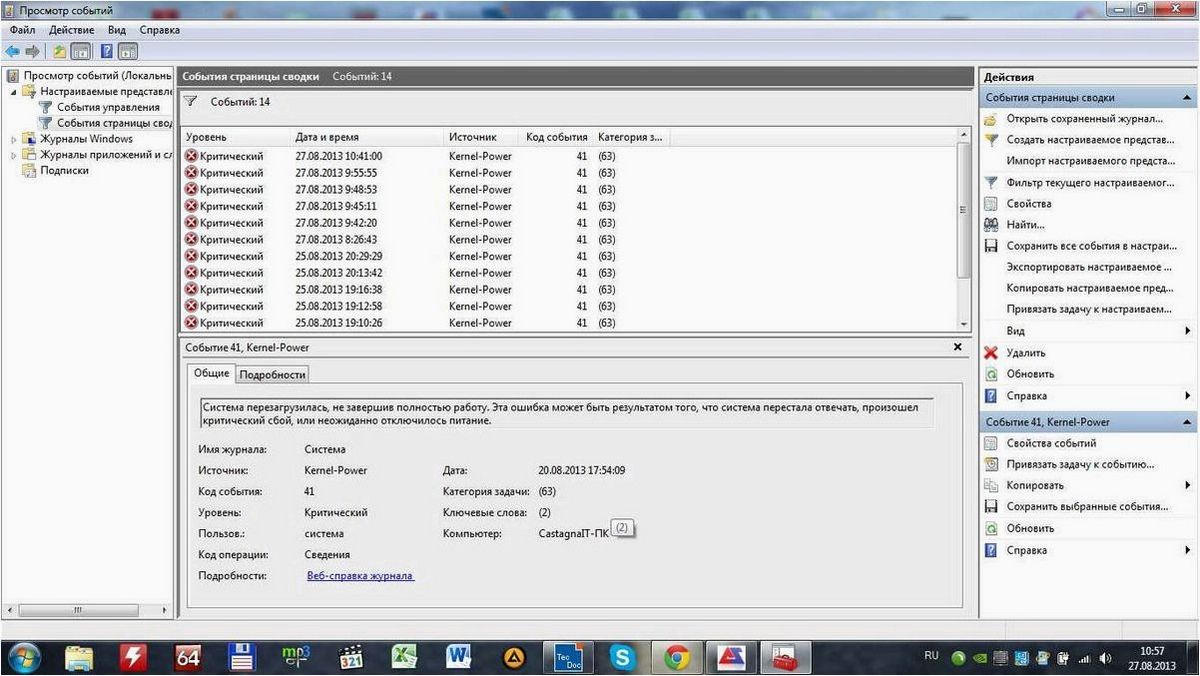Screen dimensions: 1200x676
Task: Click the floppy icon of 'Сохранить все события'
Action: pyautogui.click(x=991, y=246)
